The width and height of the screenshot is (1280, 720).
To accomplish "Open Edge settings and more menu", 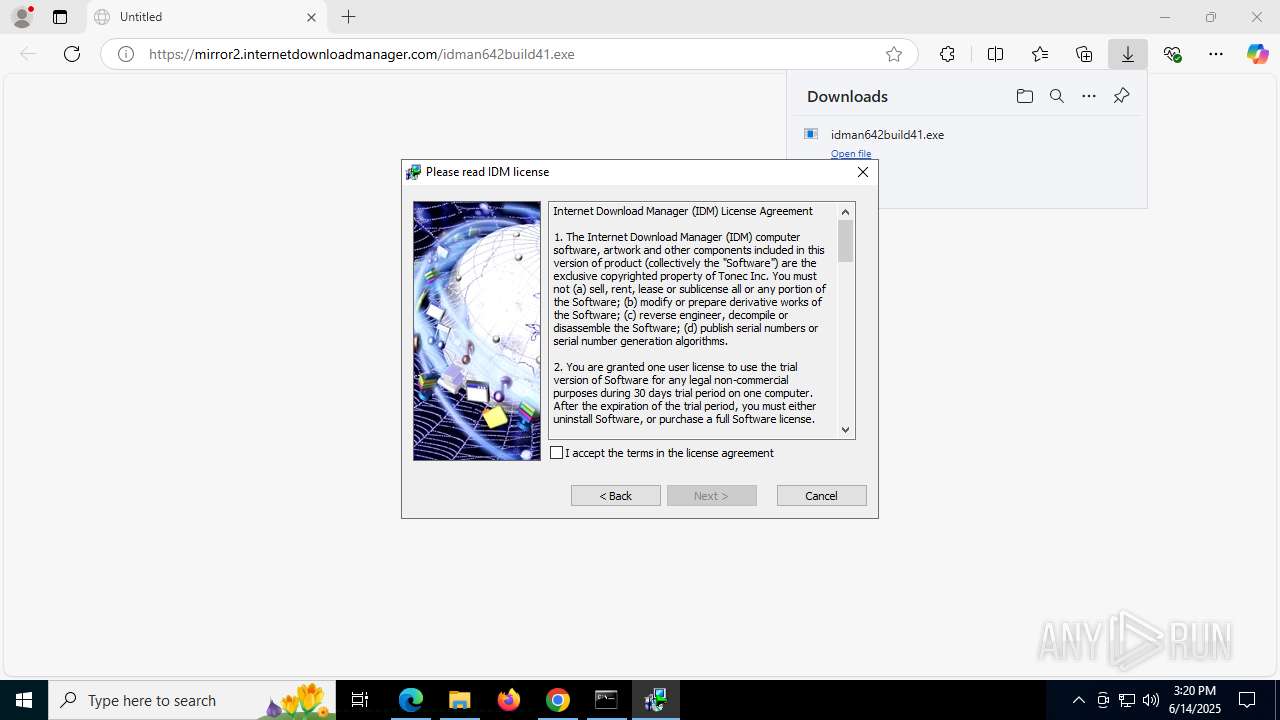I will coord(1216,54).
